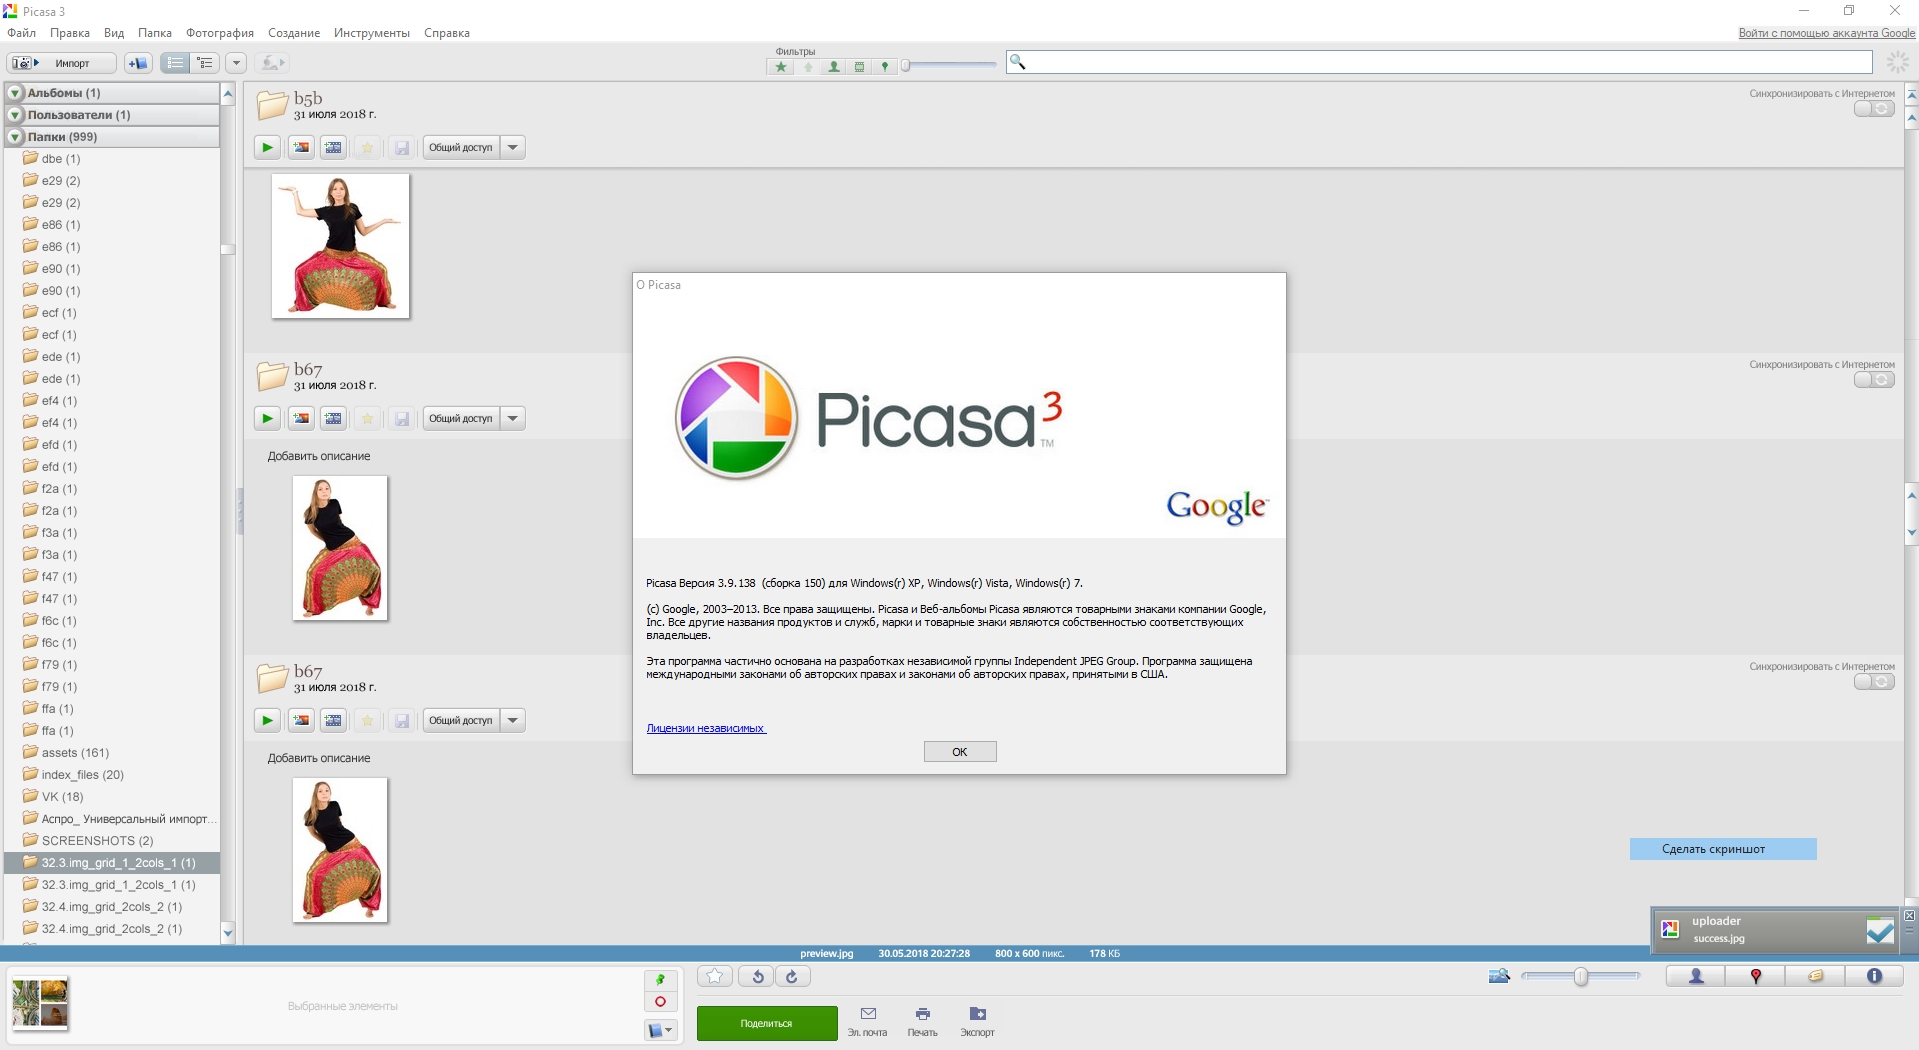Viewport: 1919px width, 1050px height.
Task: Open the add-to-album dropdown in tray
Action: pos(660,1029)
